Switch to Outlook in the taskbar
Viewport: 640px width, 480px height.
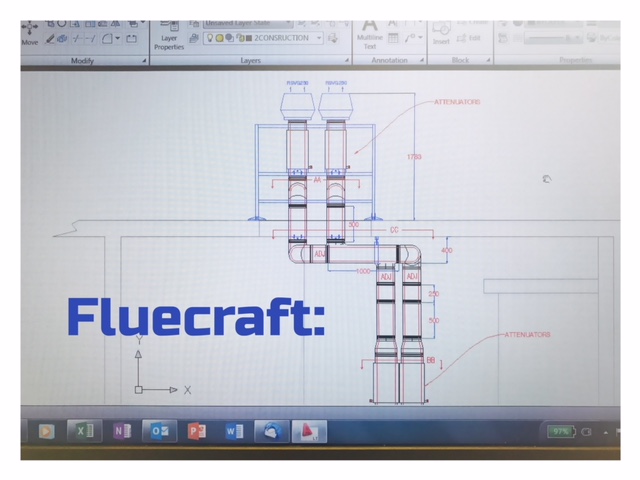(x=159, y=431)
